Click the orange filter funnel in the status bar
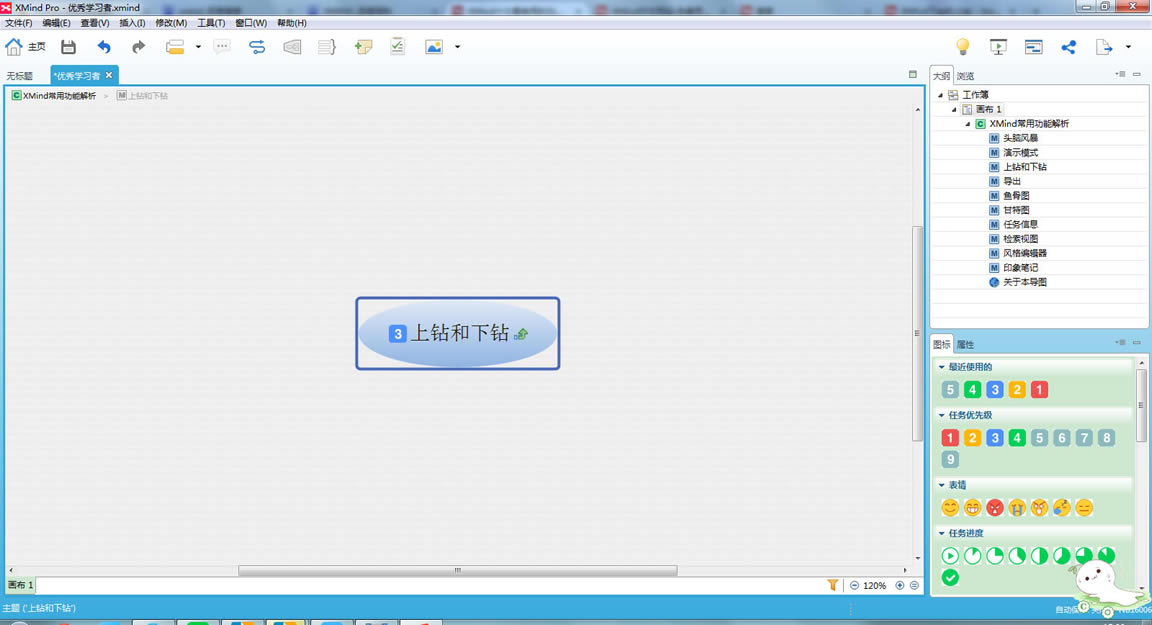The image size is (1152, 625). click(833, 585)
